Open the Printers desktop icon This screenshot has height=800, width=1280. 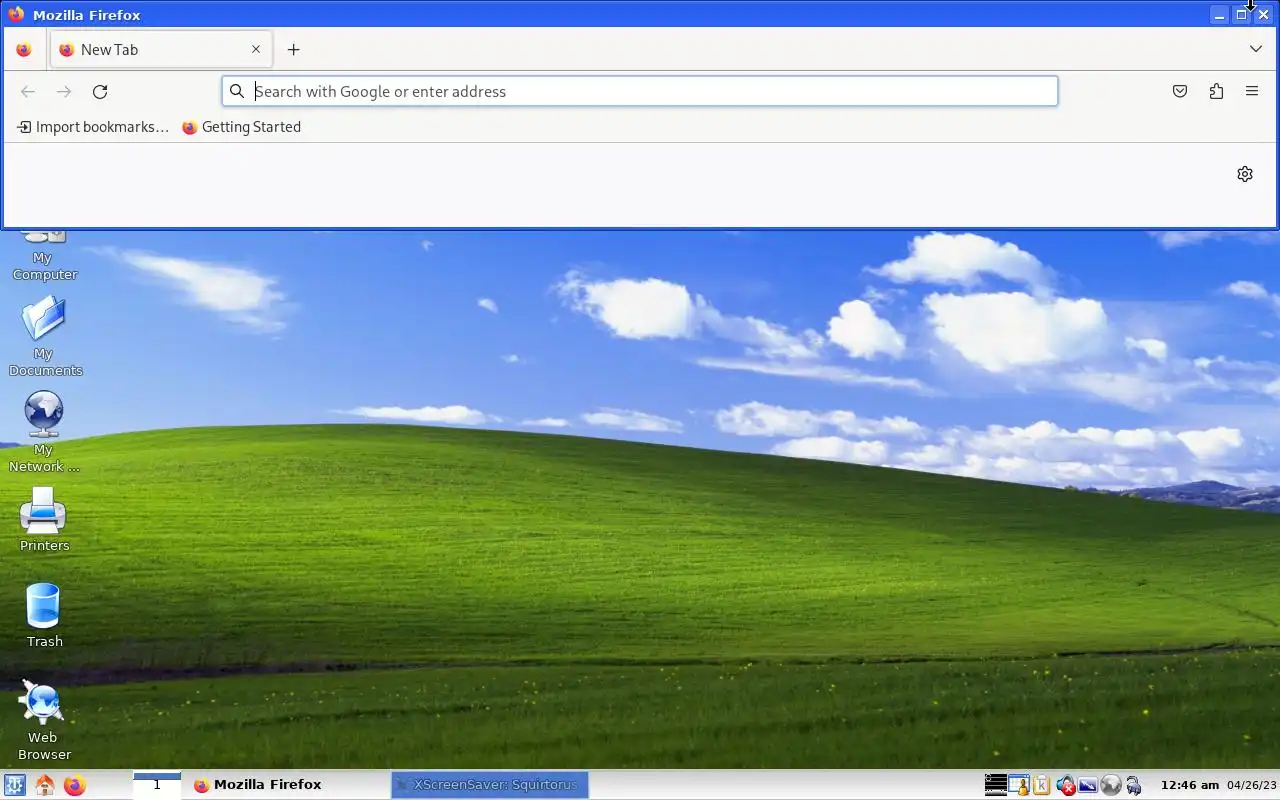pos(44,519)
